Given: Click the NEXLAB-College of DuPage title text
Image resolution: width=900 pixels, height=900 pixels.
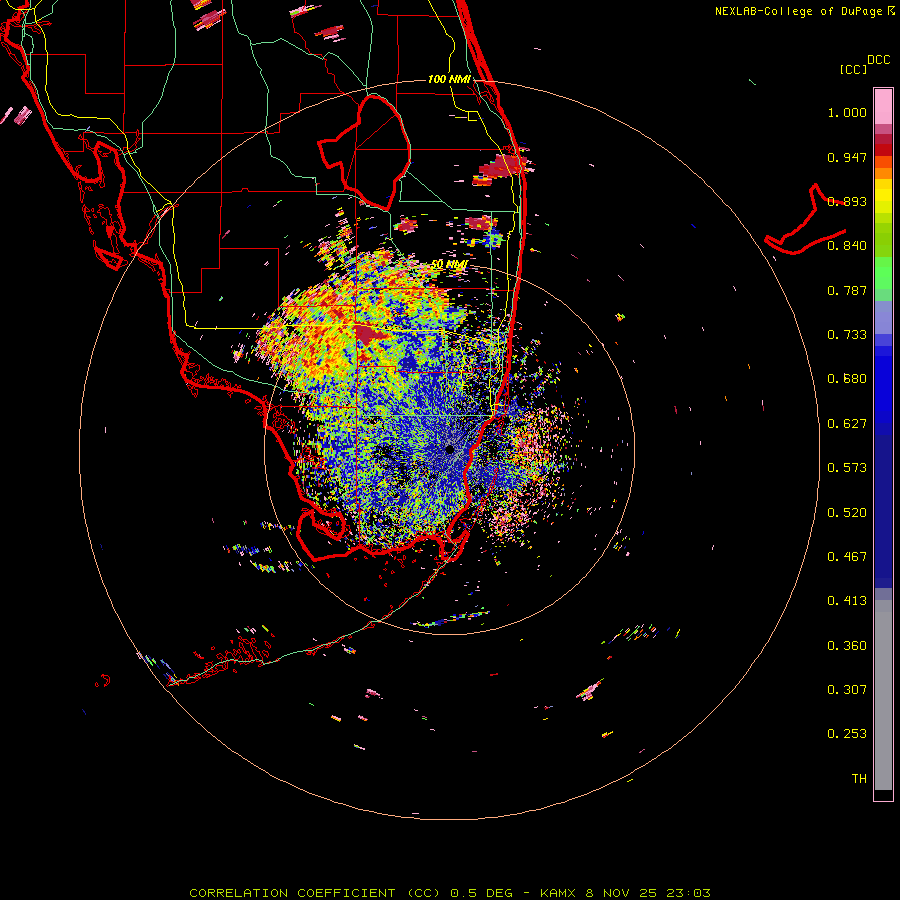Looking at the screenshot, I should coord(804,11).
